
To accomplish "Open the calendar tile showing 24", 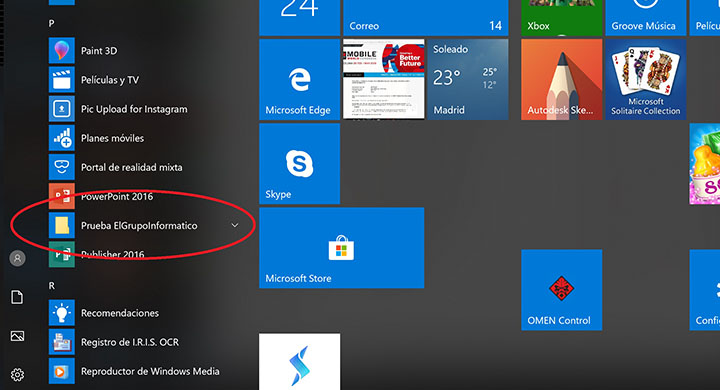I will [x=299, y=17].
